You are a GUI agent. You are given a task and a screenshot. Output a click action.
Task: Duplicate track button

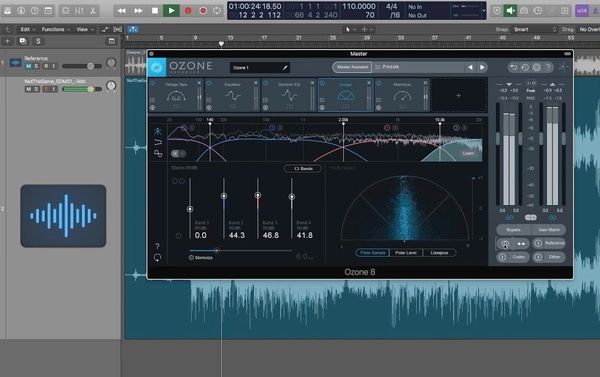click(23, 41)
